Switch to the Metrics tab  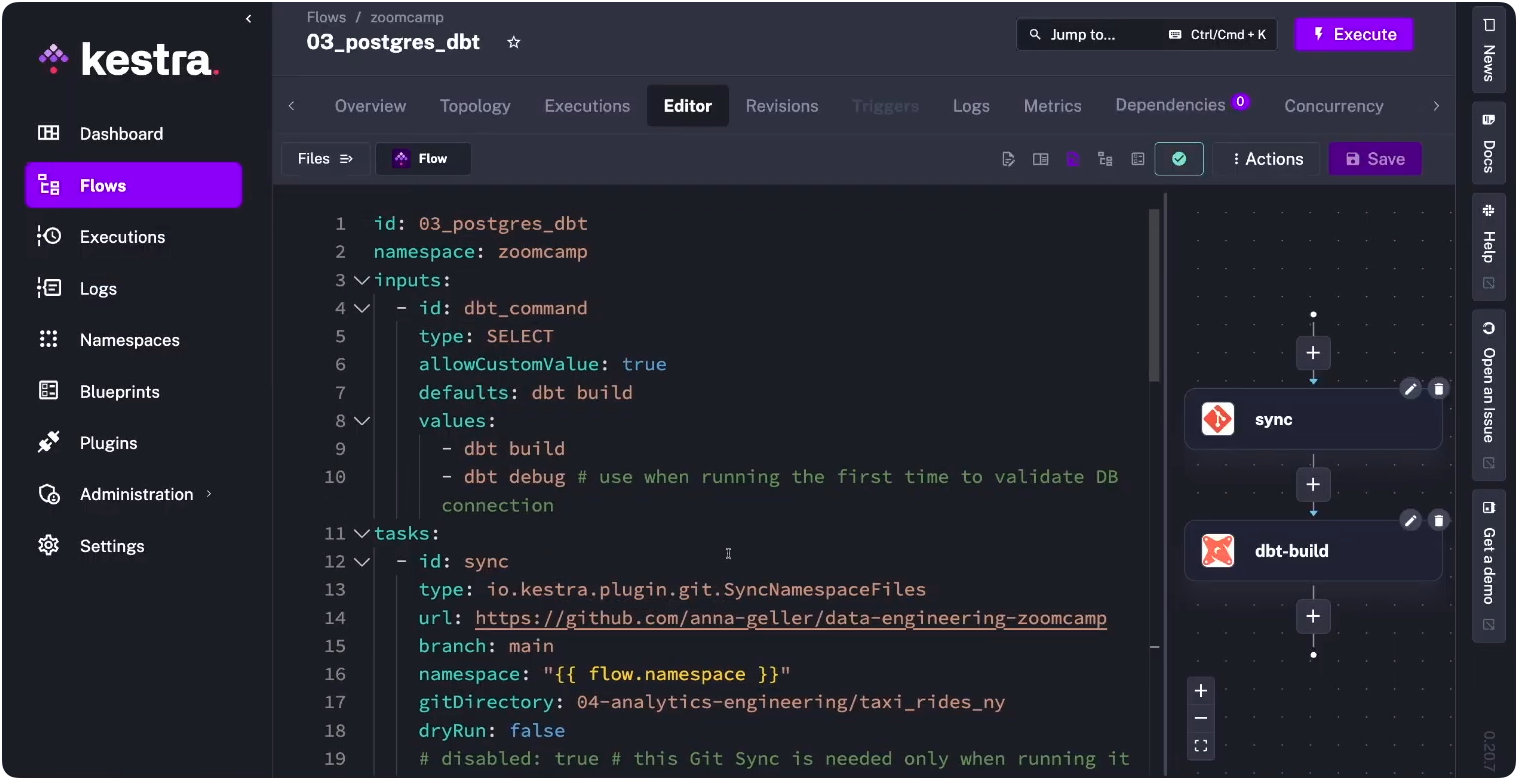1052,105
